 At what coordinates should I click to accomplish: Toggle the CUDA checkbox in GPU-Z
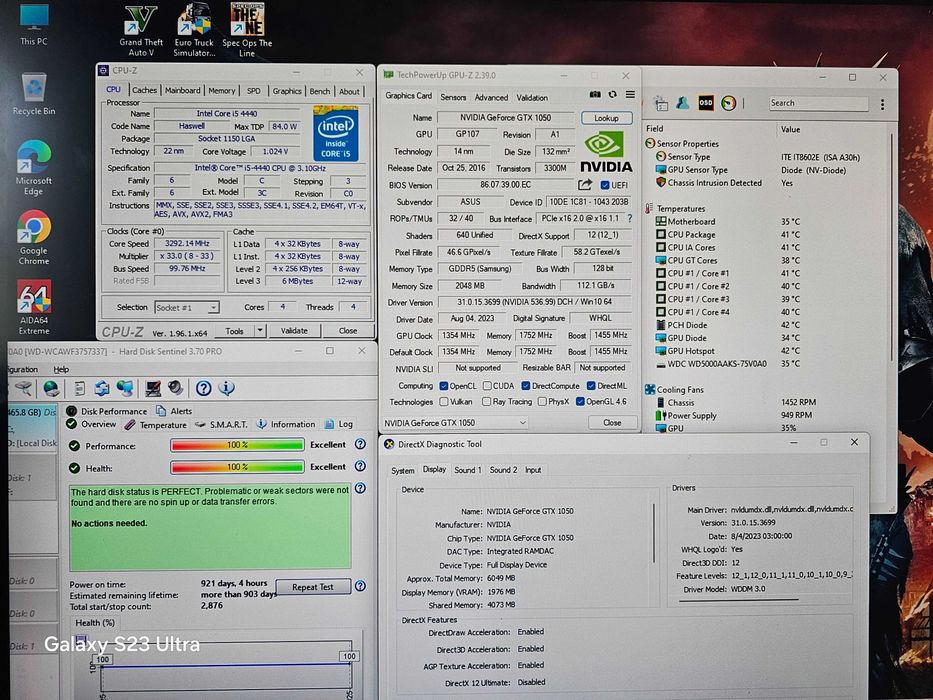(x=487, y=386)
